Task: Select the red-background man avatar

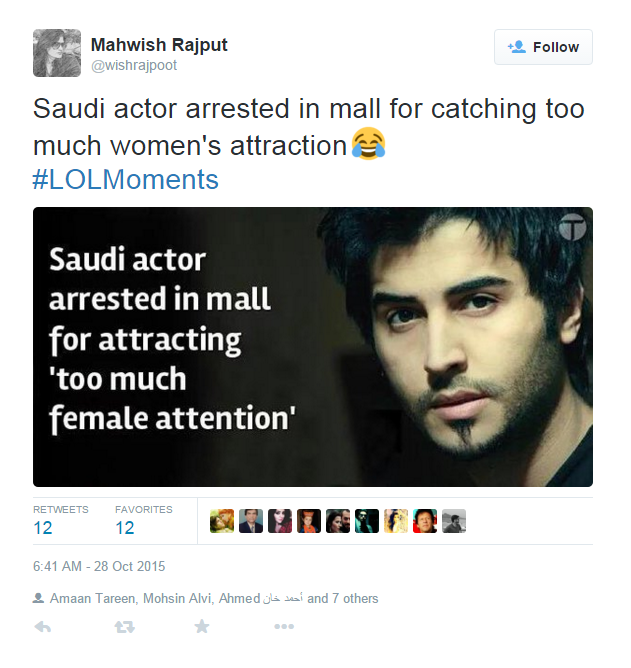Action: 425,521
